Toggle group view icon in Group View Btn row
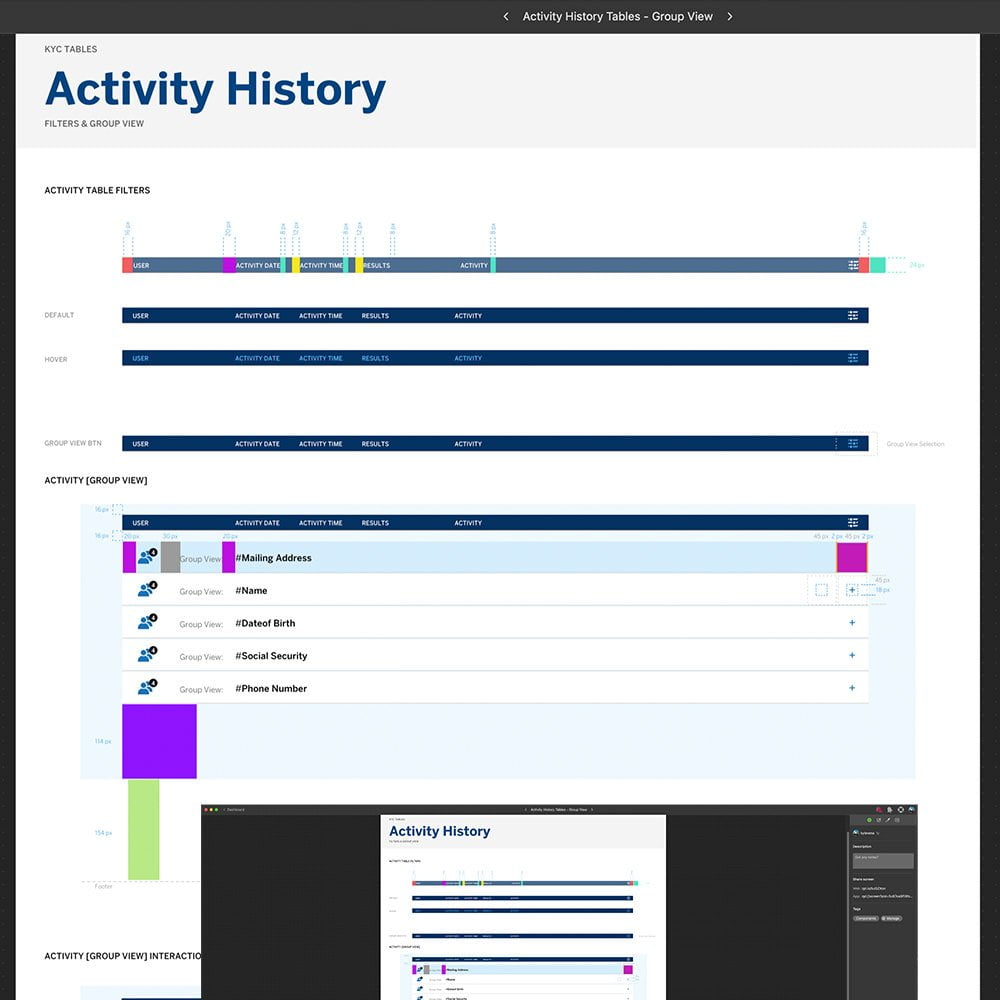Image resolution: width=1000 pixels, height=1000 pixels. (x=853, y=443)
